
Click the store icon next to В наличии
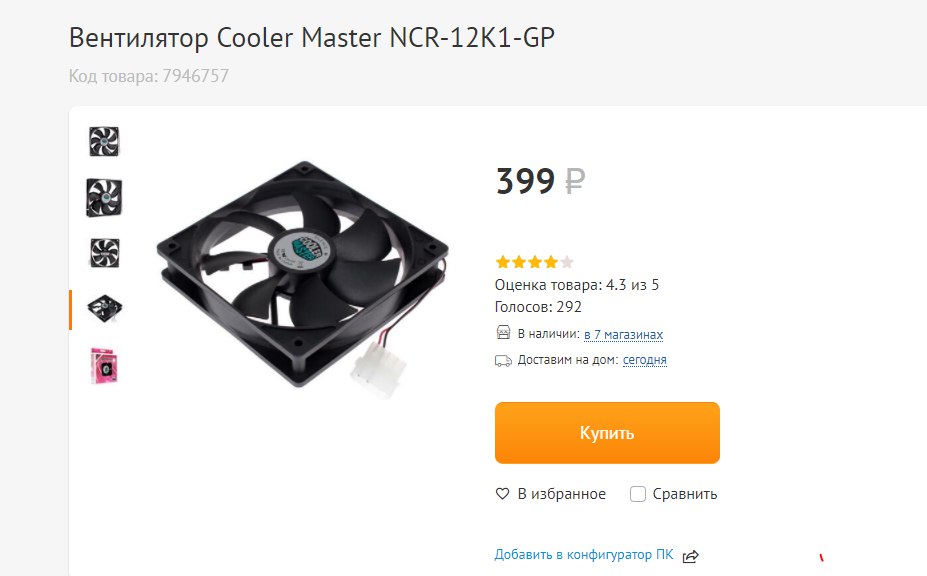pyautogui.click(x=503, y=332)
